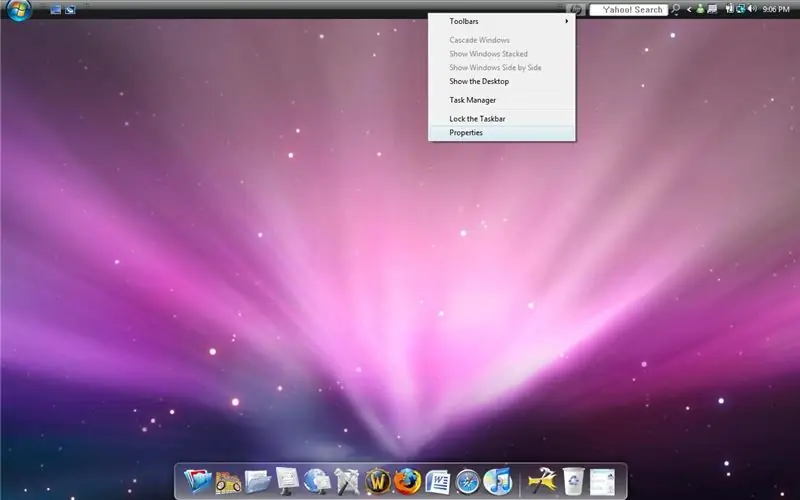Click the green messenger buddy tray icon

click(x=701, y=9)
